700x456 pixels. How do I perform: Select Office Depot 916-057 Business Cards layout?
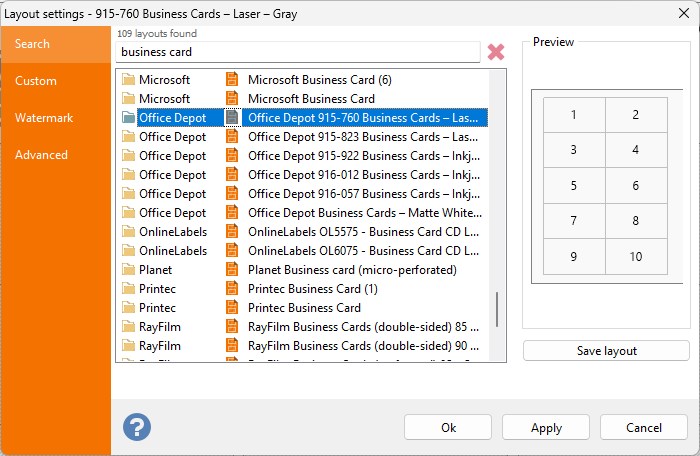coord(364,194)
